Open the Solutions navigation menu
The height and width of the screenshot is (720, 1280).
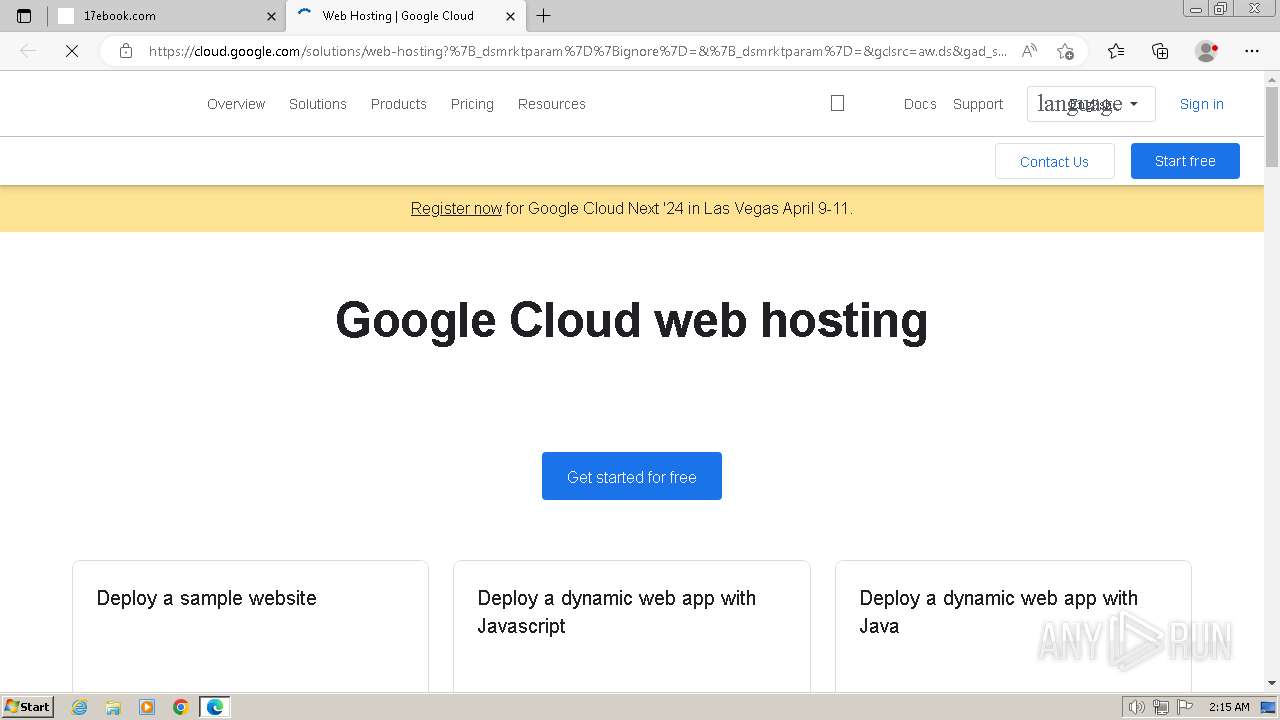318,104
